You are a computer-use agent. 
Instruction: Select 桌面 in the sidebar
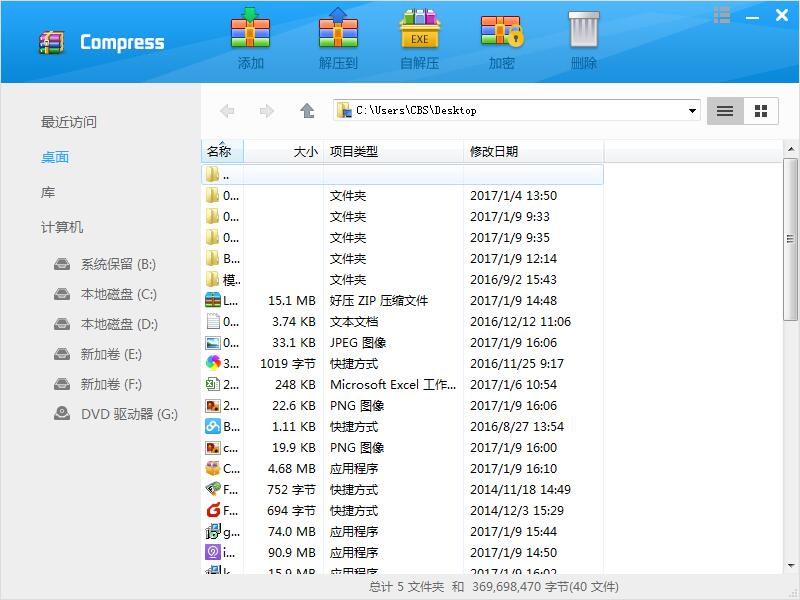tap(55, 157)
